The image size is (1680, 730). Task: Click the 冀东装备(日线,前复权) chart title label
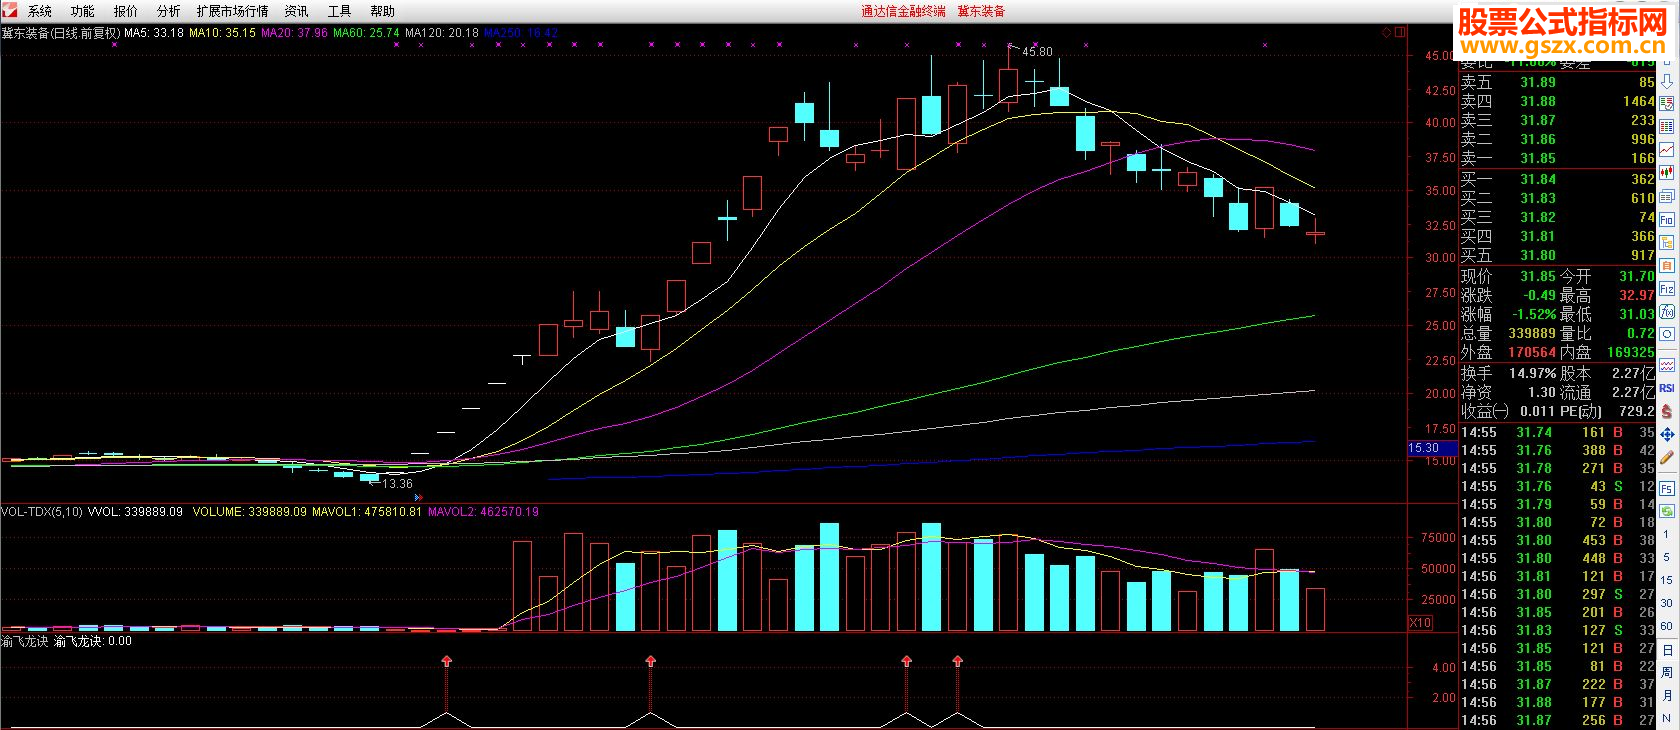click(61, 33)
